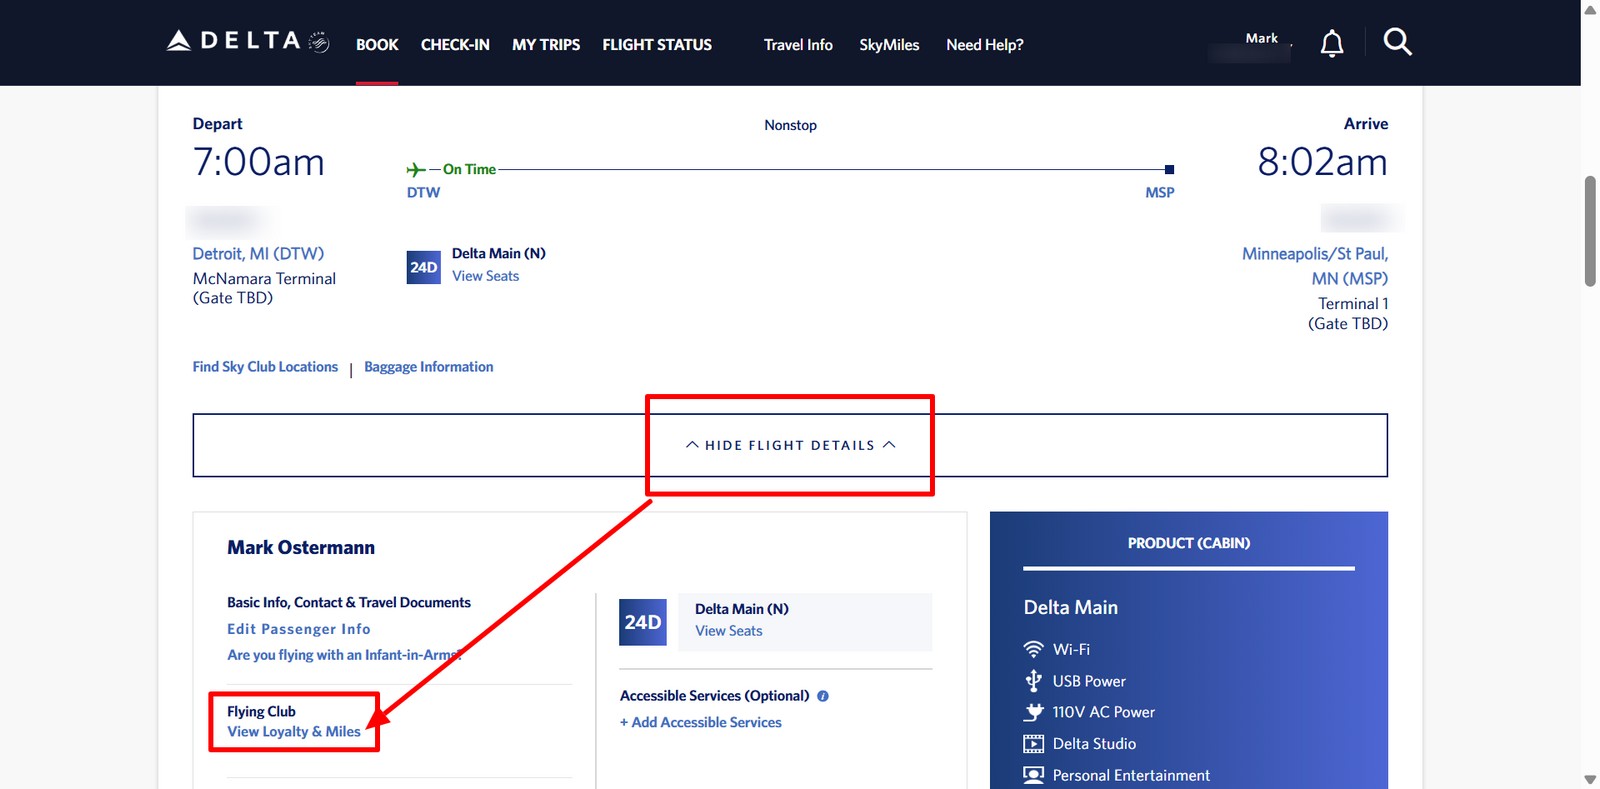Click the scrollbar up arrow

pos(1590,9)
